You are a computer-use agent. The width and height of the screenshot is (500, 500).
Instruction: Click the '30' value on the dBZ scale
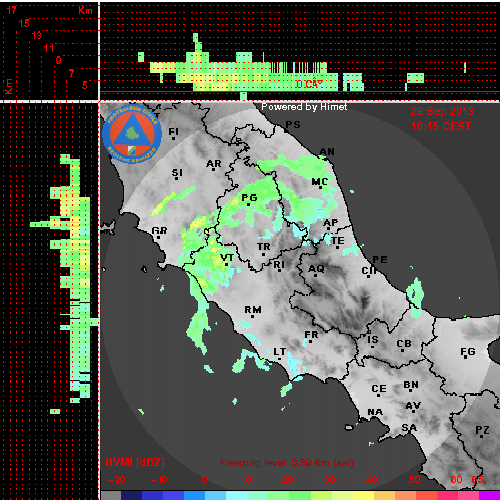[x=329, y=480]
